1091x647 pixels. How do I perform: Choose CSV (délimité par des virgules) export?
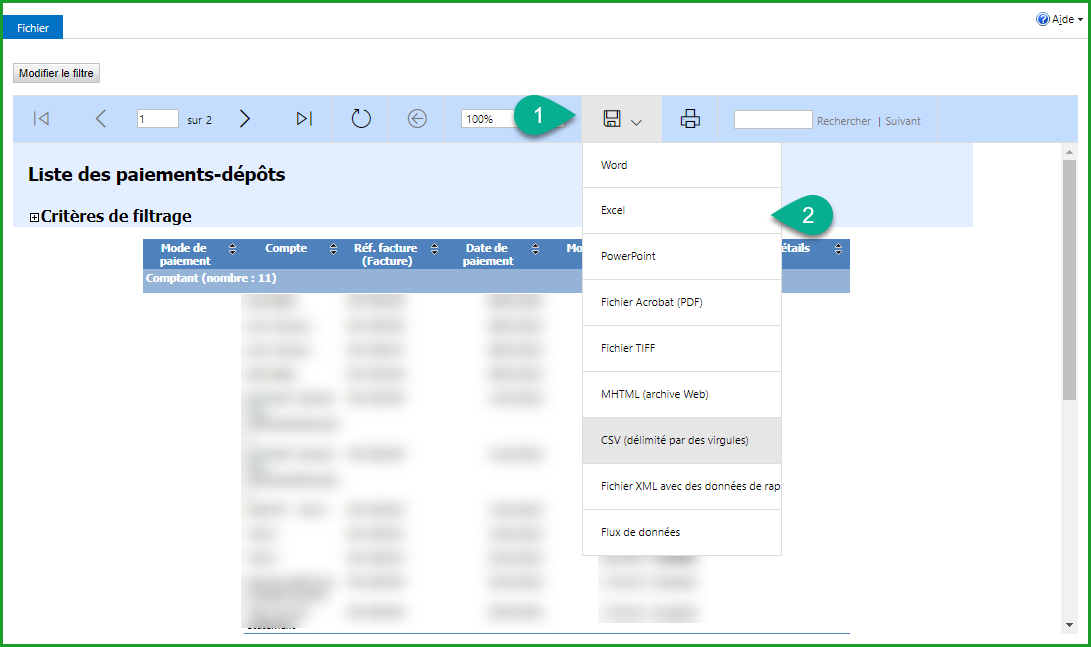(x=674, y=440)
